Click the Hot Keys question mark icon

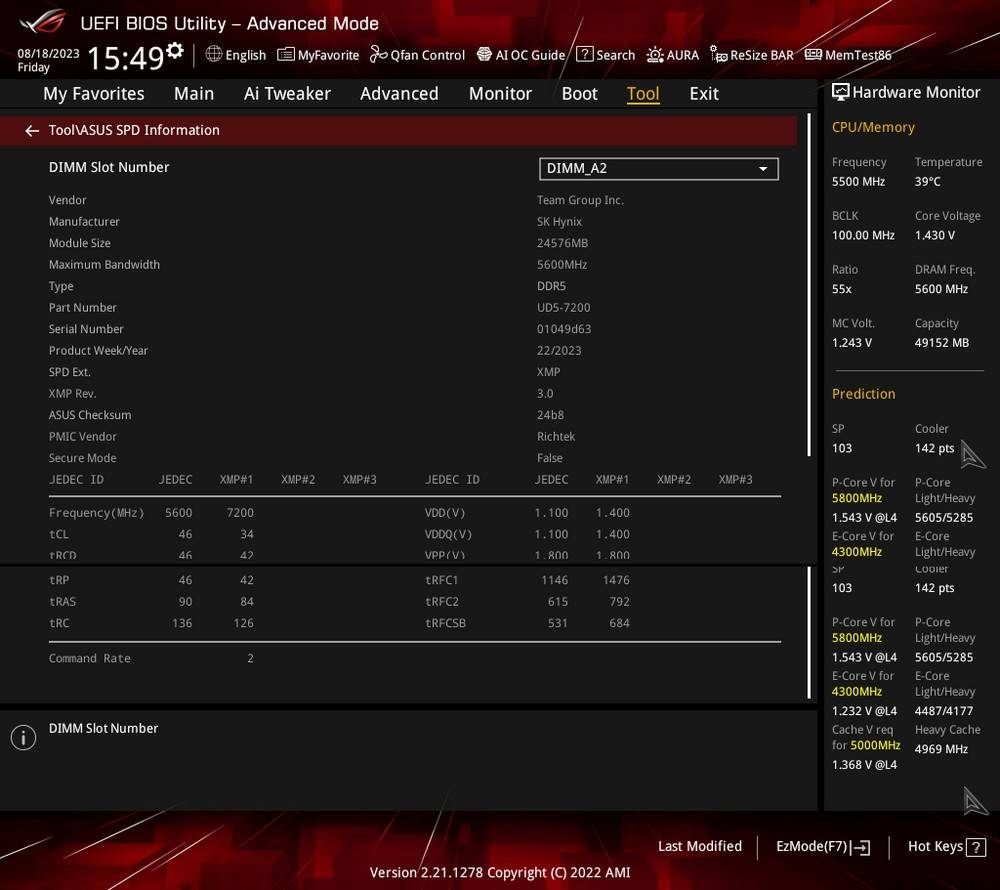(x=976, y=847)
